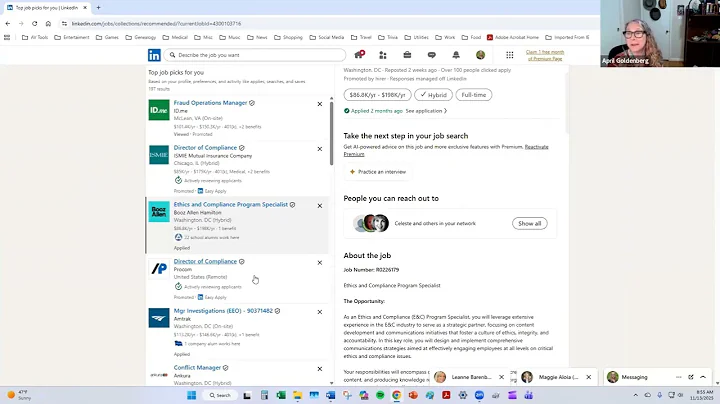The image size is (720, 404).
Task: Dismiss the Ethics and Compliance Program Specialist job
Action: 320,206
